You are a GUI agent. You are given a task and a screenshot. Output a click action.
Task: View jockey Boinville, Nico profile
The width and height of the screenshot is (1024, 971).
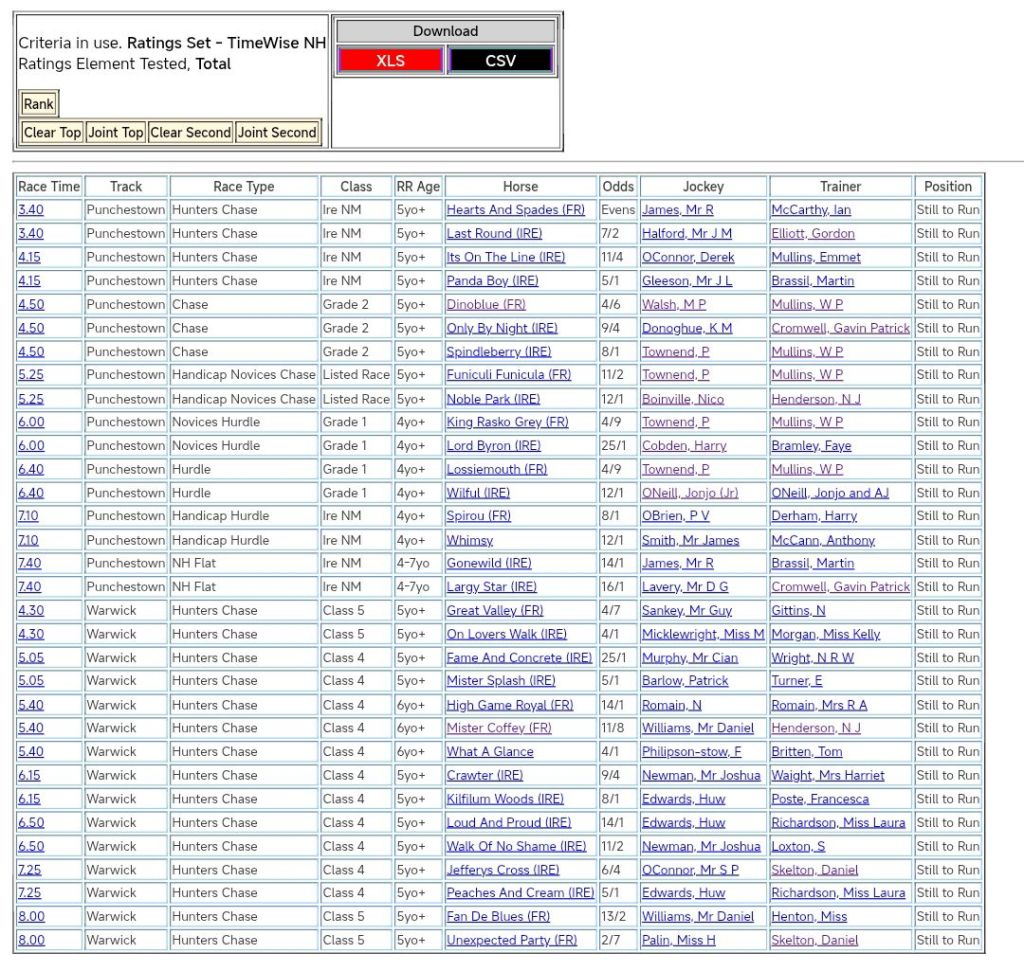[682, 399]
